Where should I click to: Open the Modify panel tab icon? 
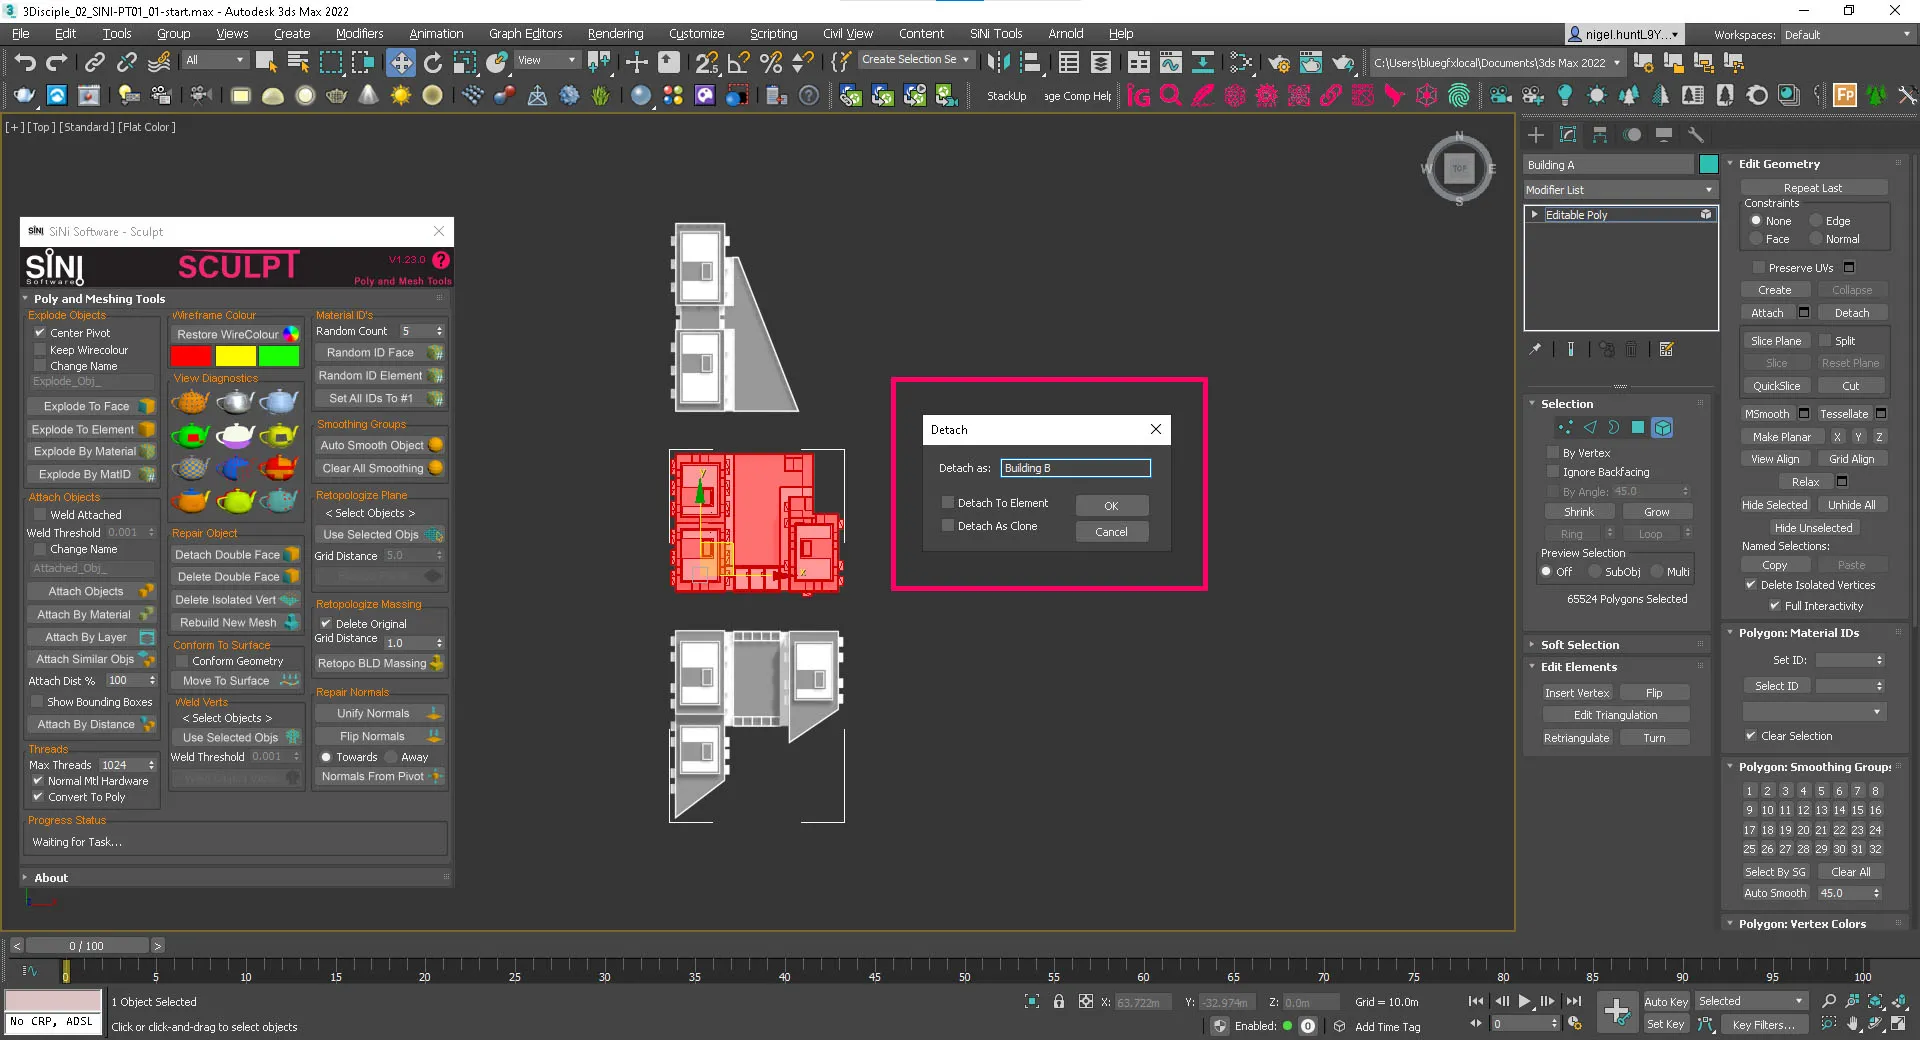tap(1568, 135)
